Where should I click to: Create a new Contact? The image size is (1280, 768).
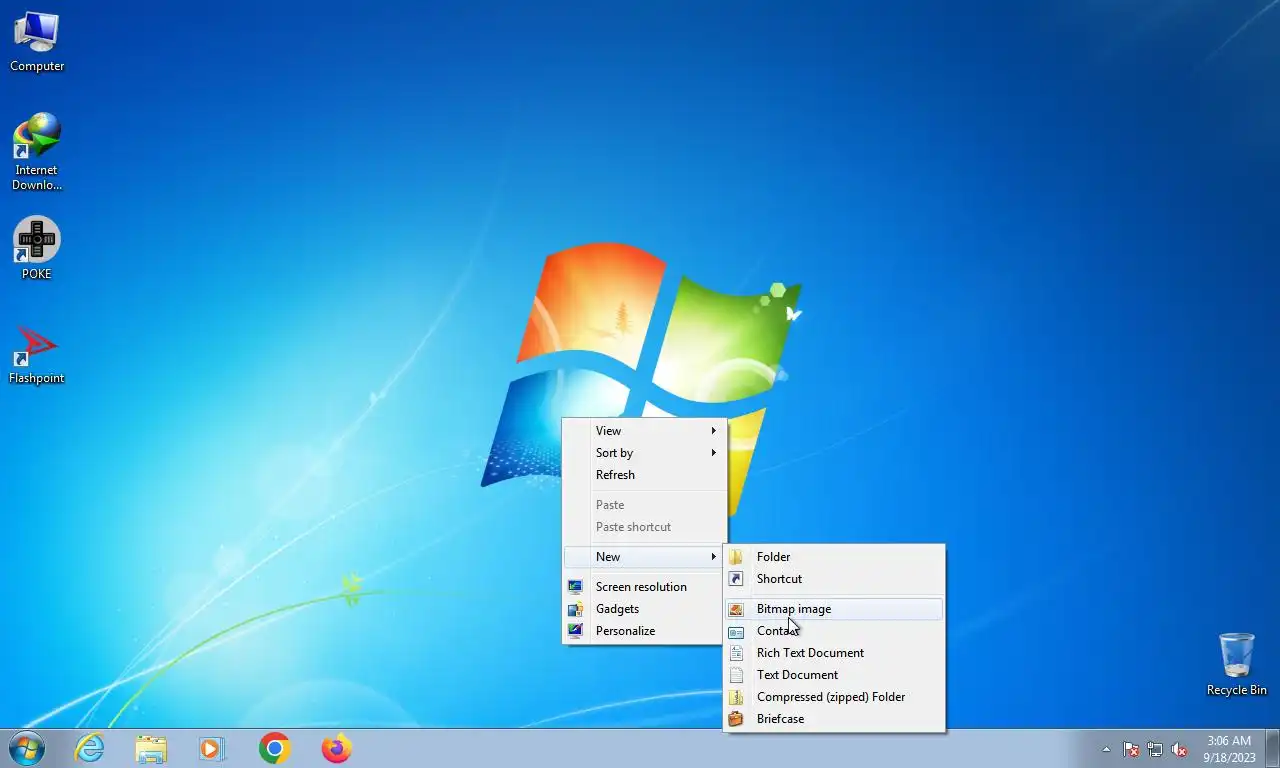click(834, 631)
